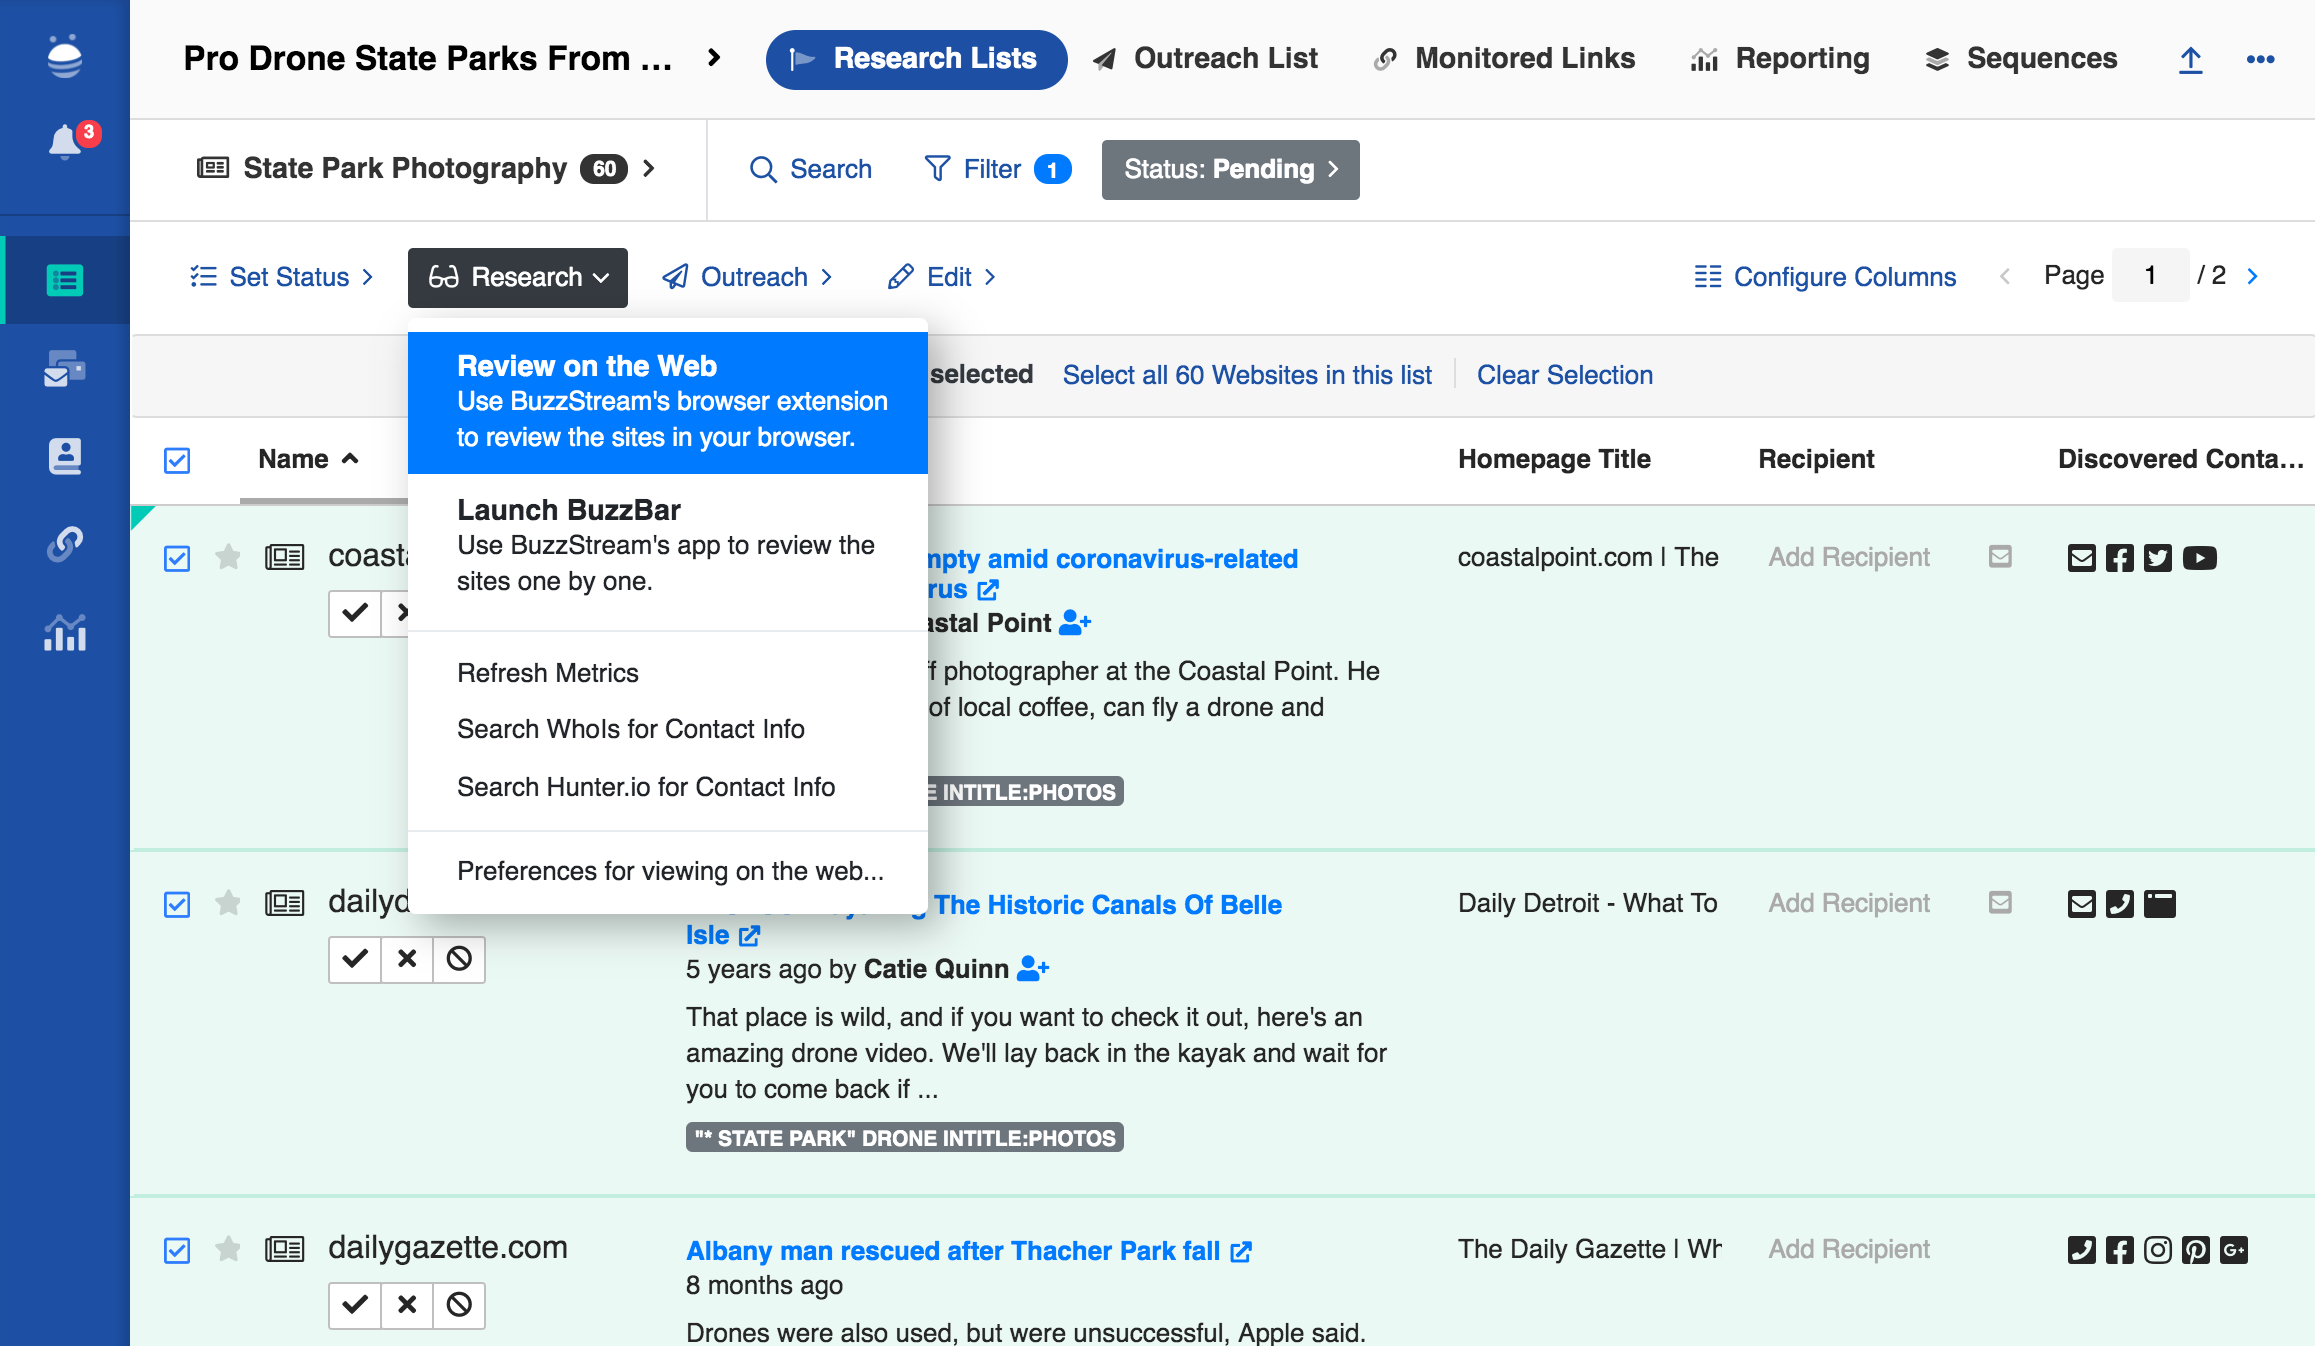
Task: Uncheck the Daily Detroit row checkbox
Action: pyautogui.click(x=177, y=904)
